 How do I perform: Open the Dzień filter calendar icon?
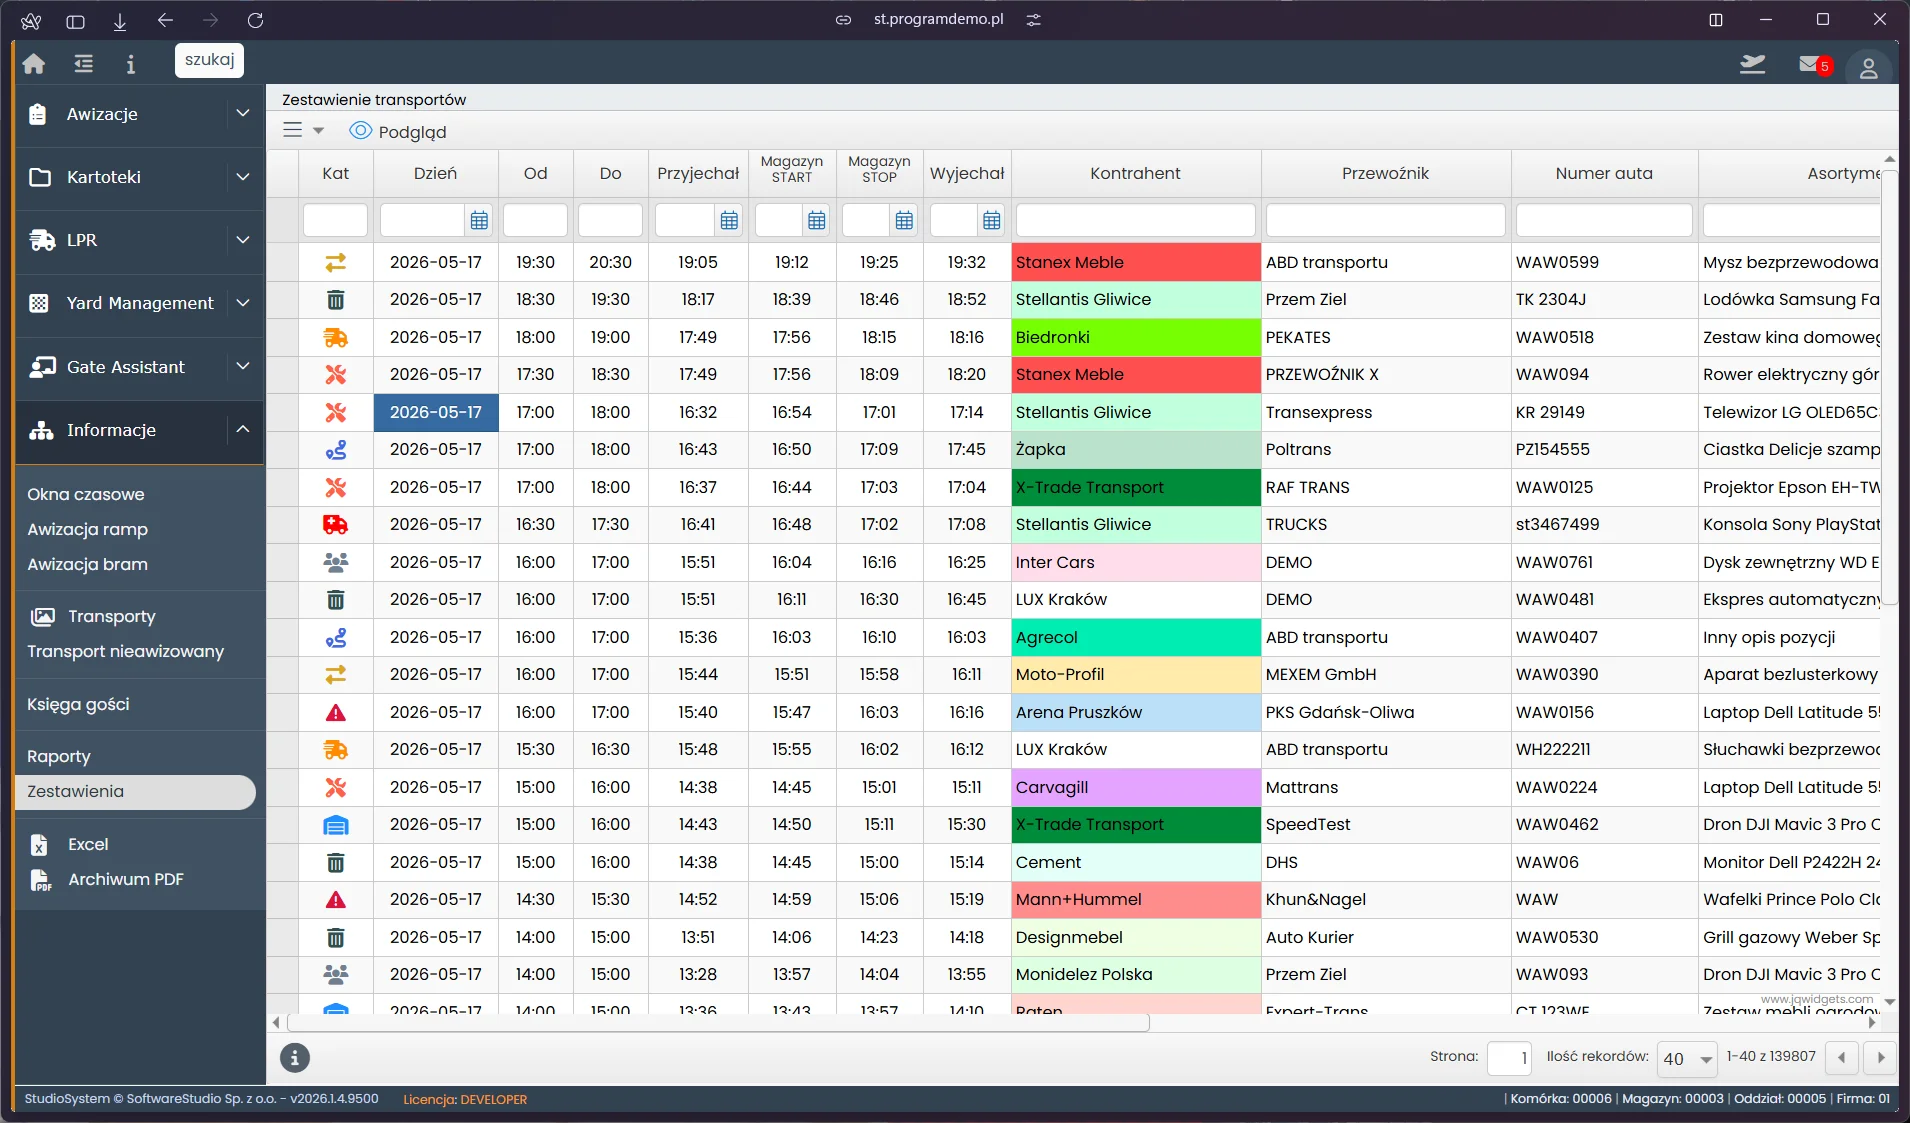[x=479, y=220]
